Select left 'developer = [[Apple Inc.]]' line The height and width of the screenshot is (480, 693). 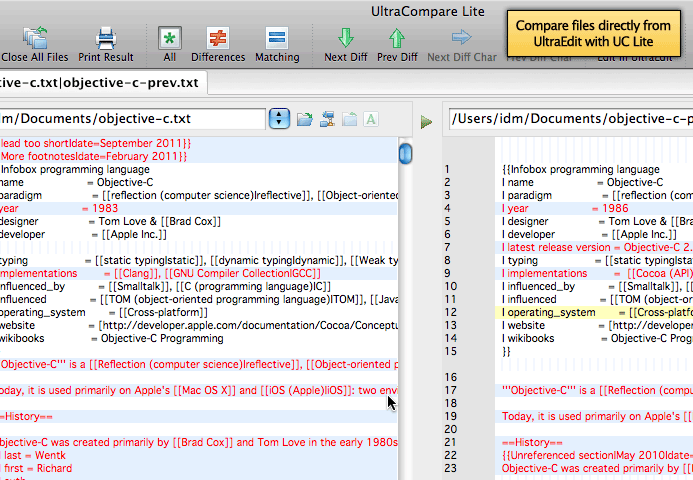[199, 235]
